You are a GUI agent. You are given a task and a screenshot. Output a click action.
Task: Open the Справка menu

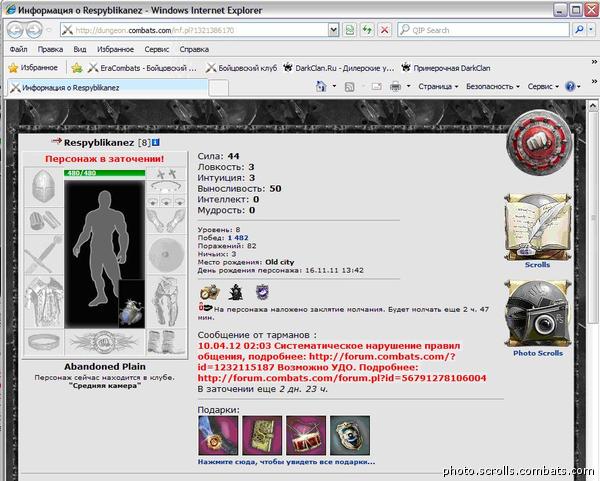(194, 49)
